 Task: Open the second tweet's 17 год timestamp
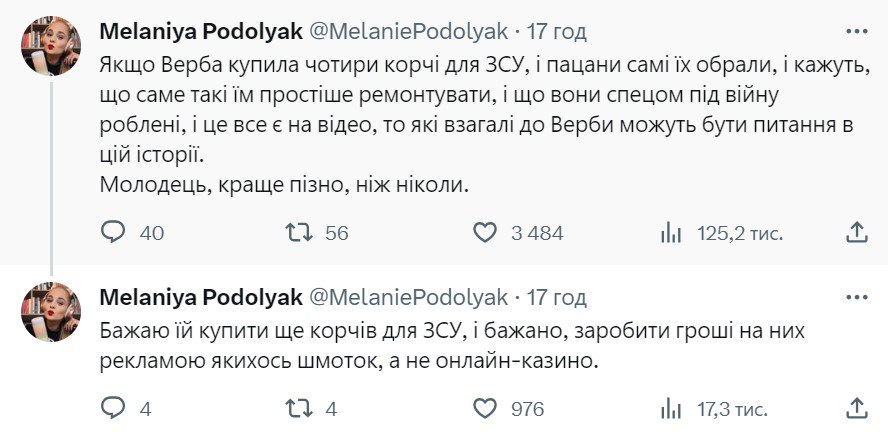click(x=557, y=297)
